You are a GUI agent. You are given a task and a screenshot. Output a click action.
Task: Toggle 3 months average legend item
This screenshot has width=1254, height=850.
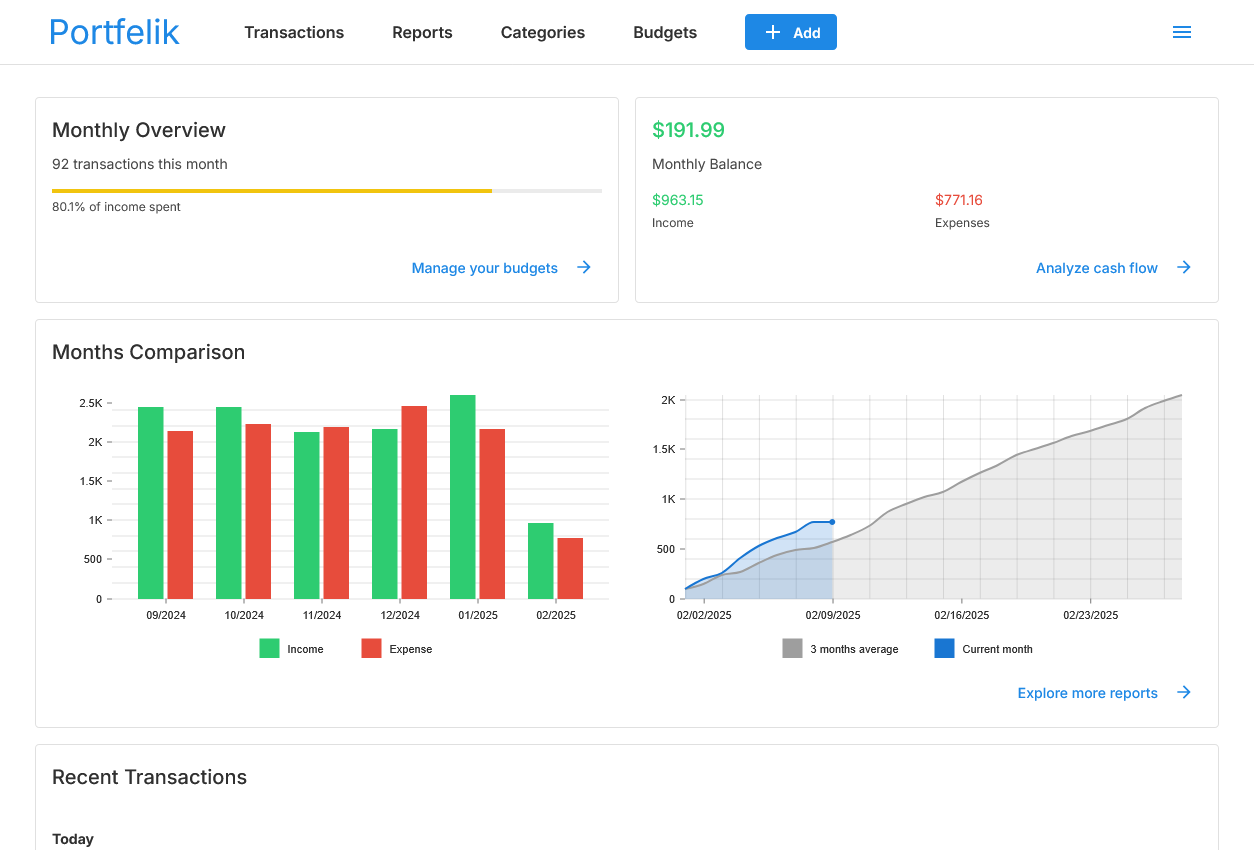coord(840,649)
